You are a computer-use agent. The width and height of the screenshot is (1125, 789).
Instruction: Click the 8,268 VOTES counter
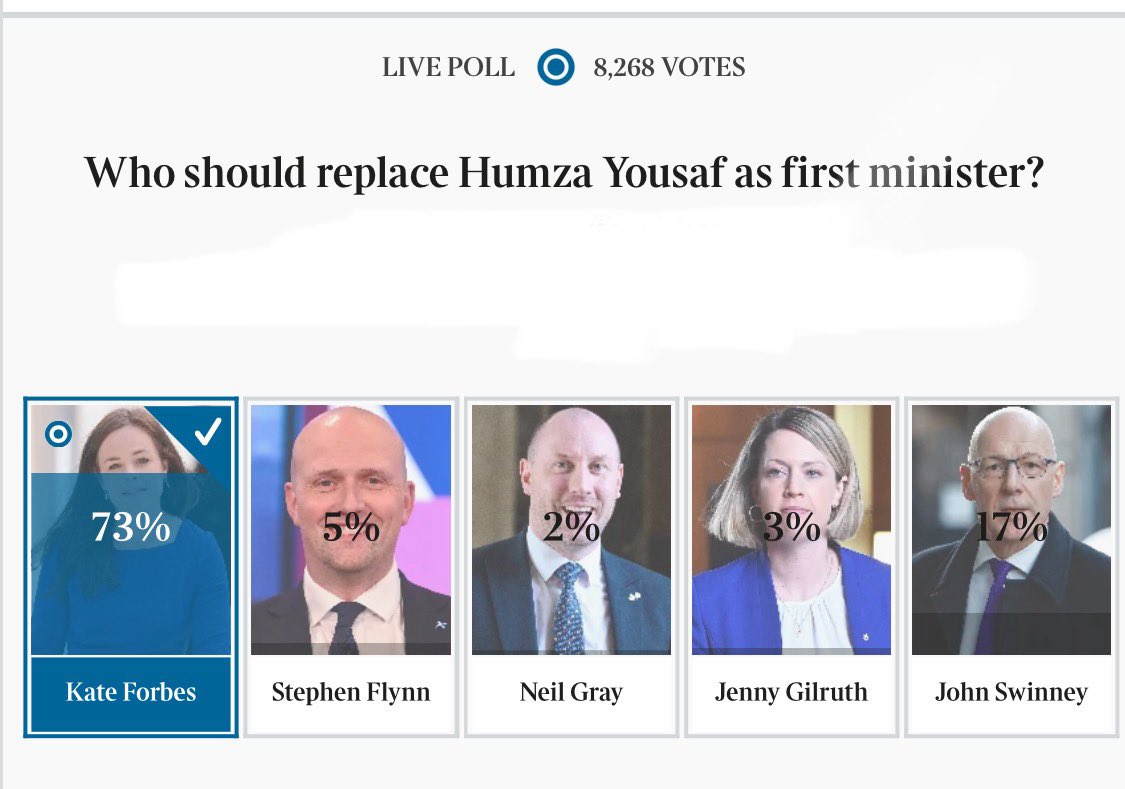click(x=669, y=67)
